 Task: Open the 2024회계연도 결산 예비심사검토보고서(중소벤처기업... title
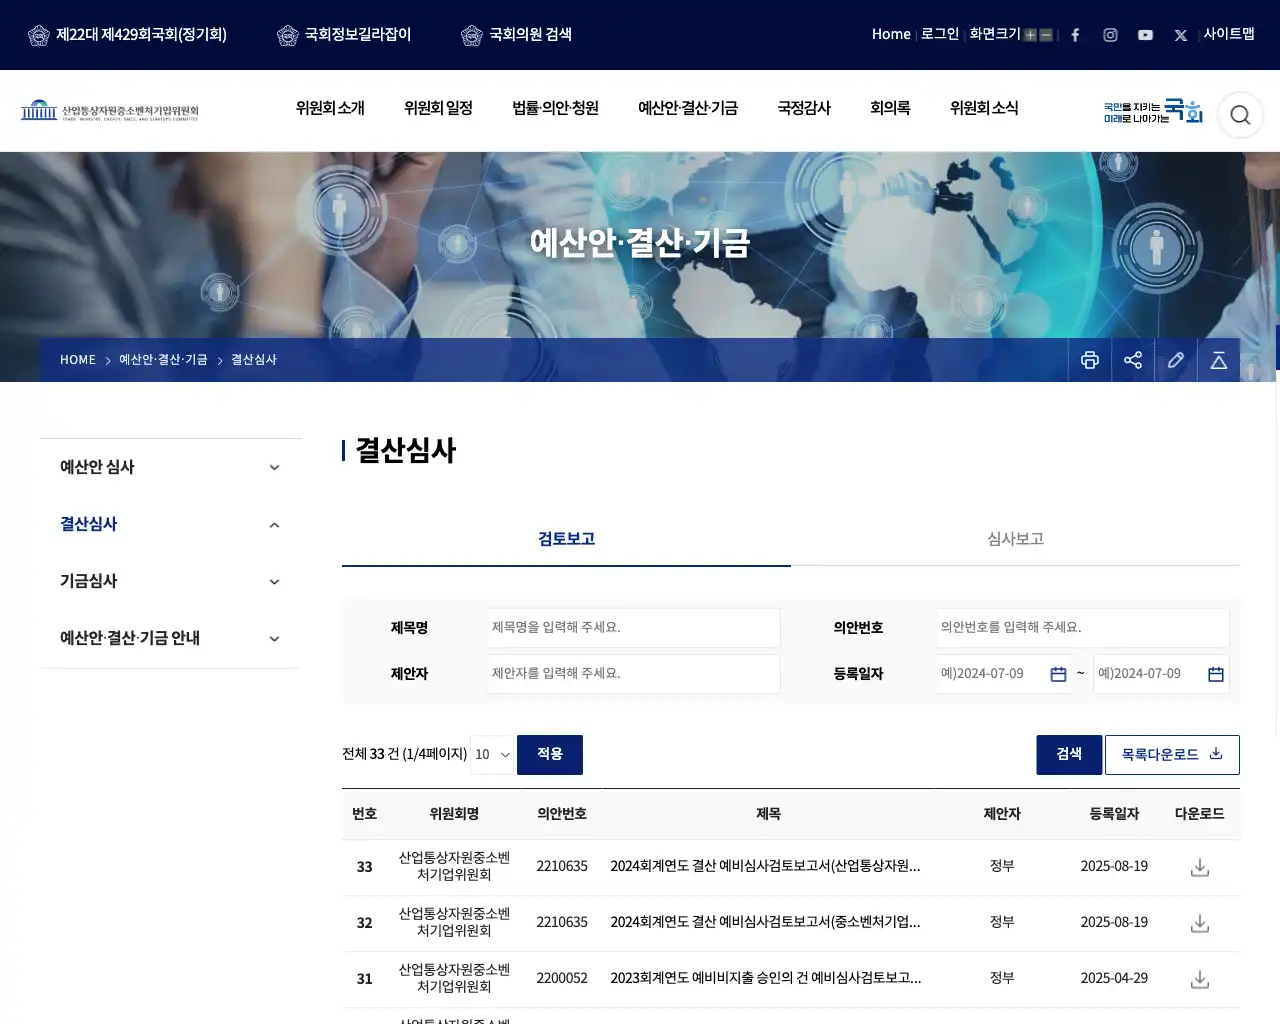pyautogui.click(x=765, y=922)
